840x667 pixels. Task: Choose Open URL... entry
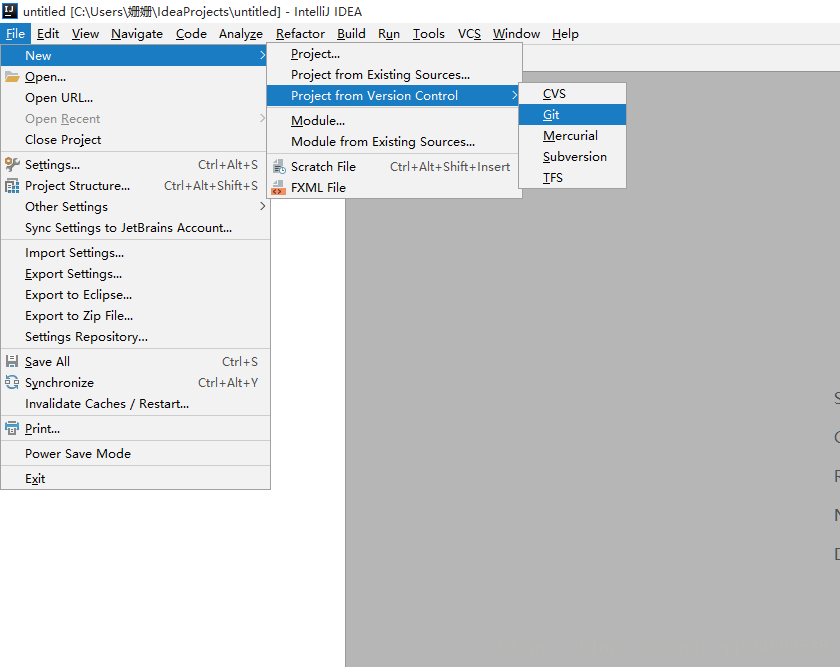(x=135, y=98)
